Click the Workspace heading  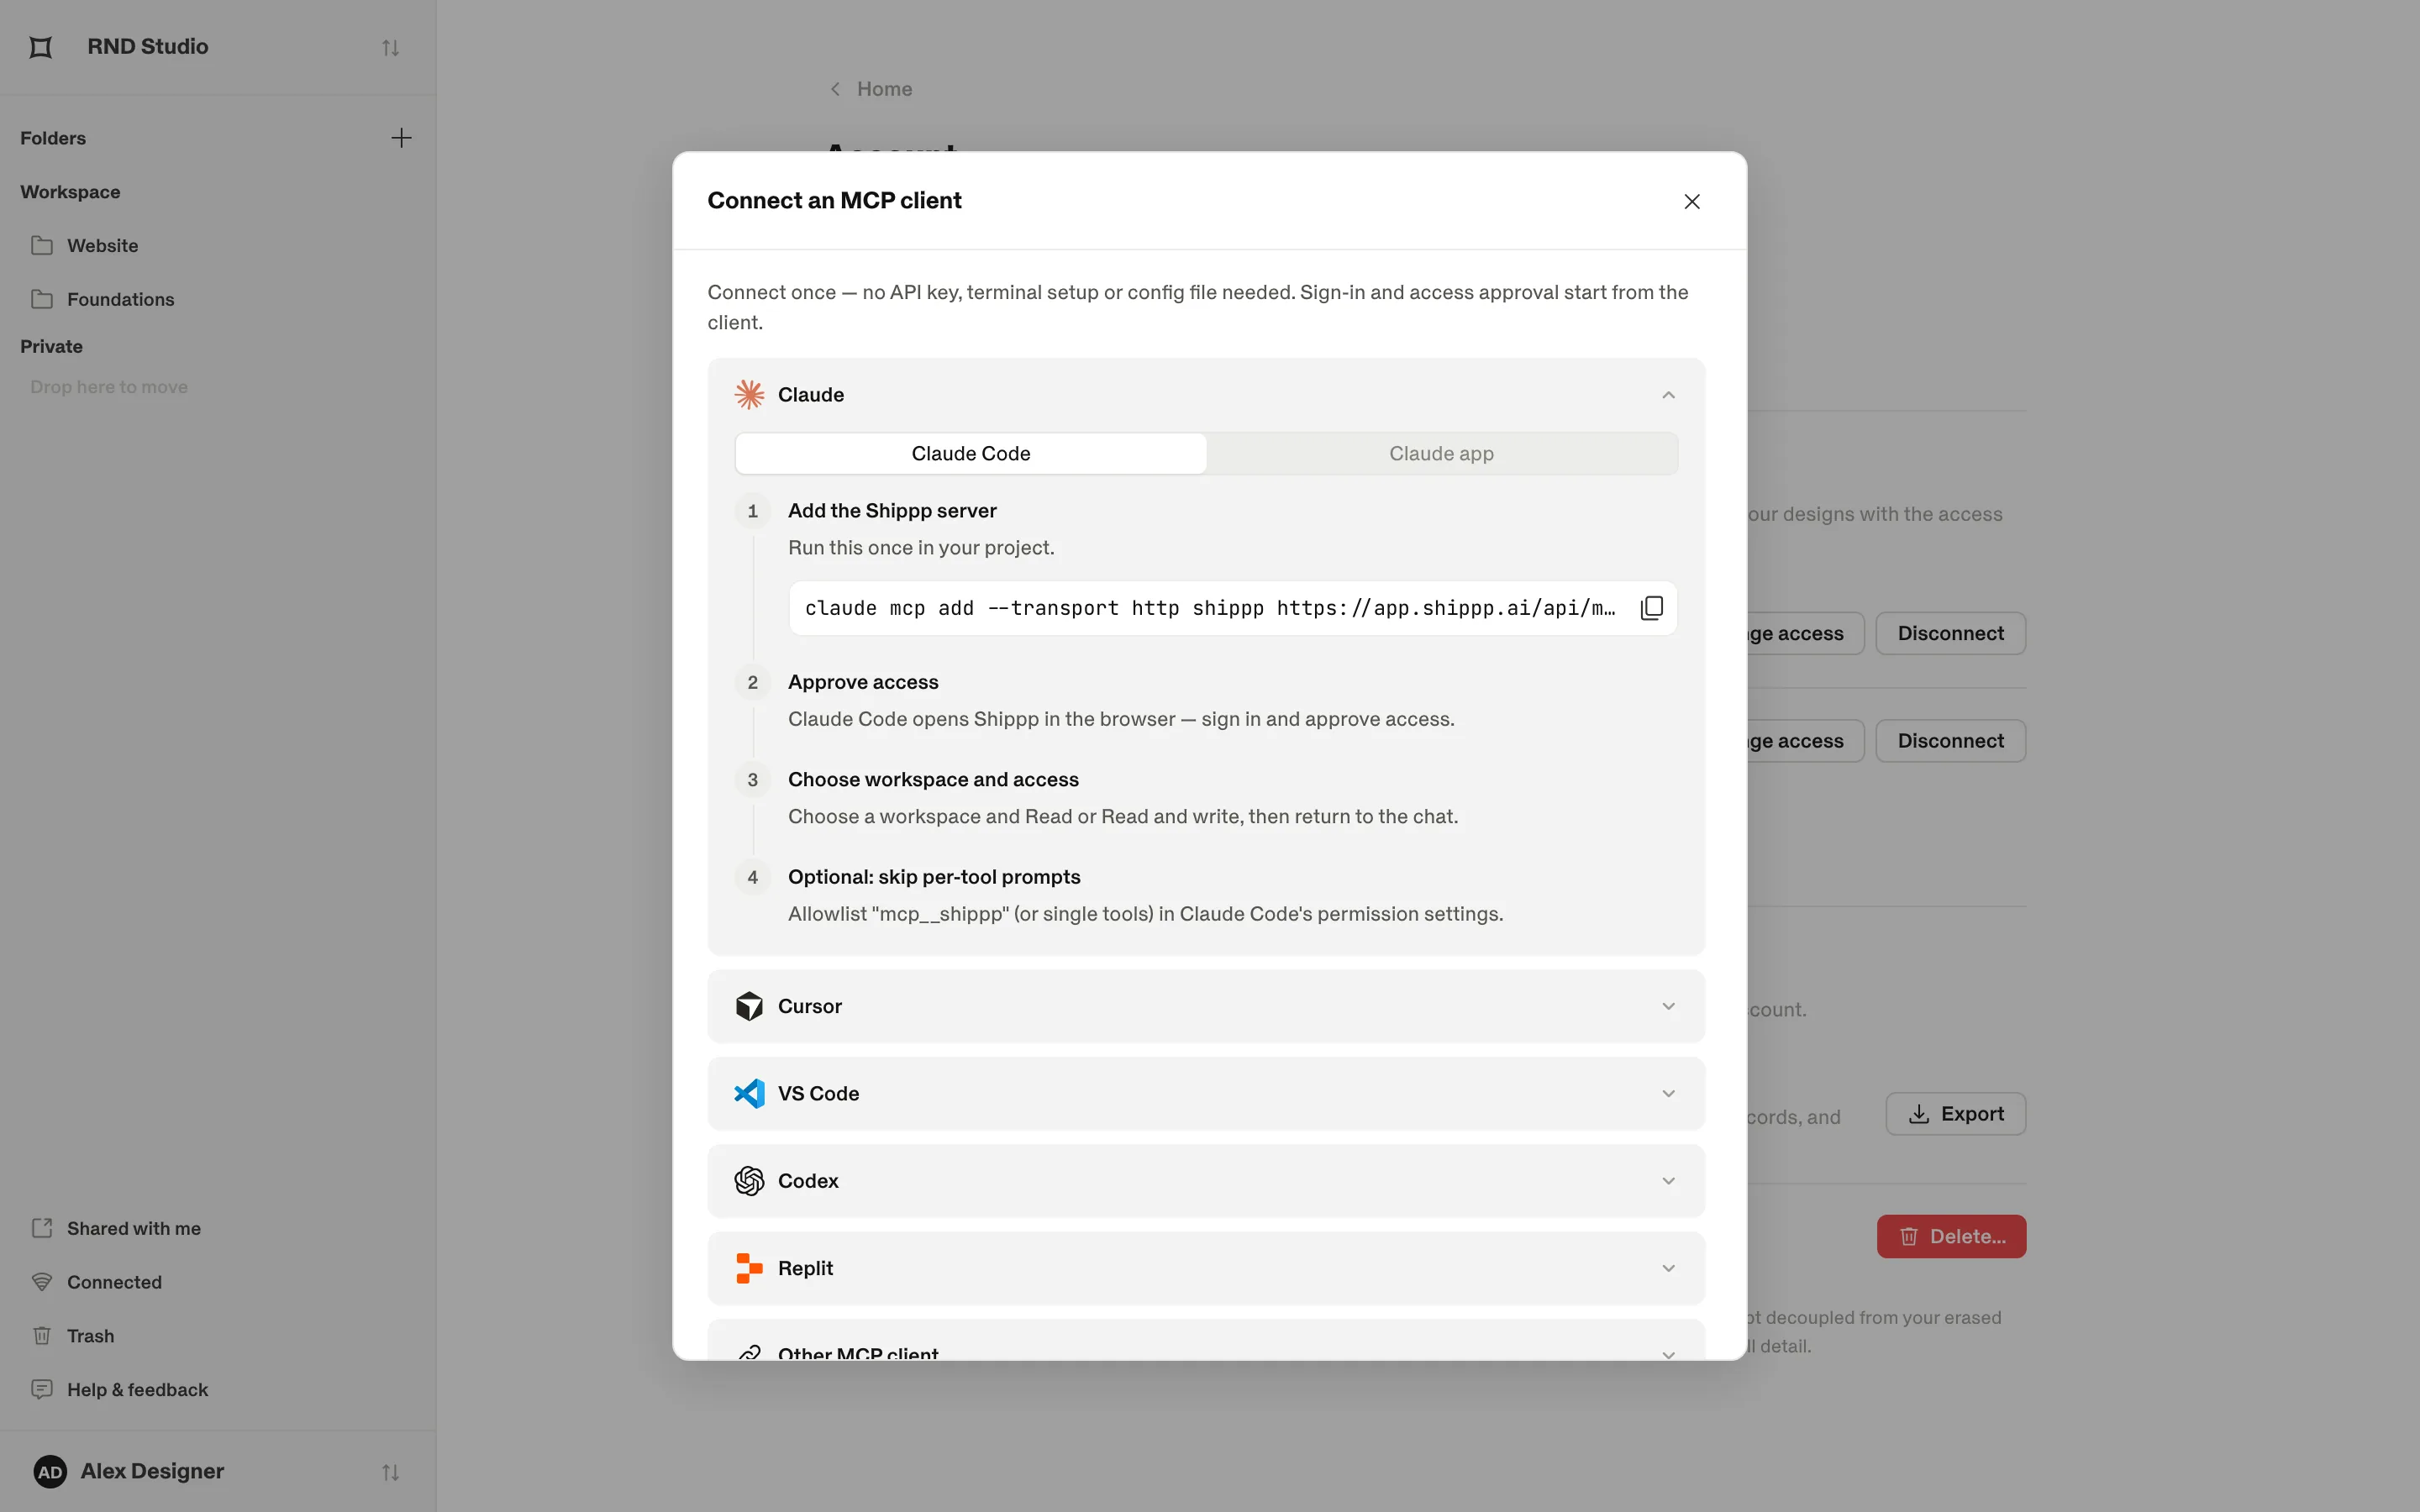click(70, 192)
